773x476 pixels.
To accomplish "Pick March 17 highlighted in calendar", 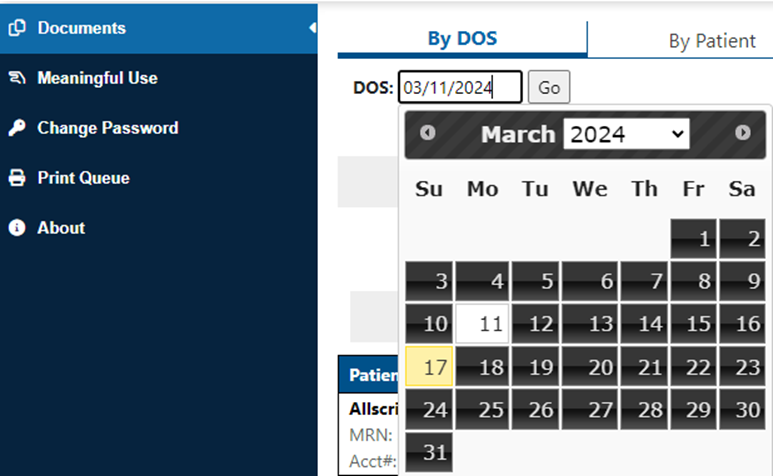I will coord(429,366).
